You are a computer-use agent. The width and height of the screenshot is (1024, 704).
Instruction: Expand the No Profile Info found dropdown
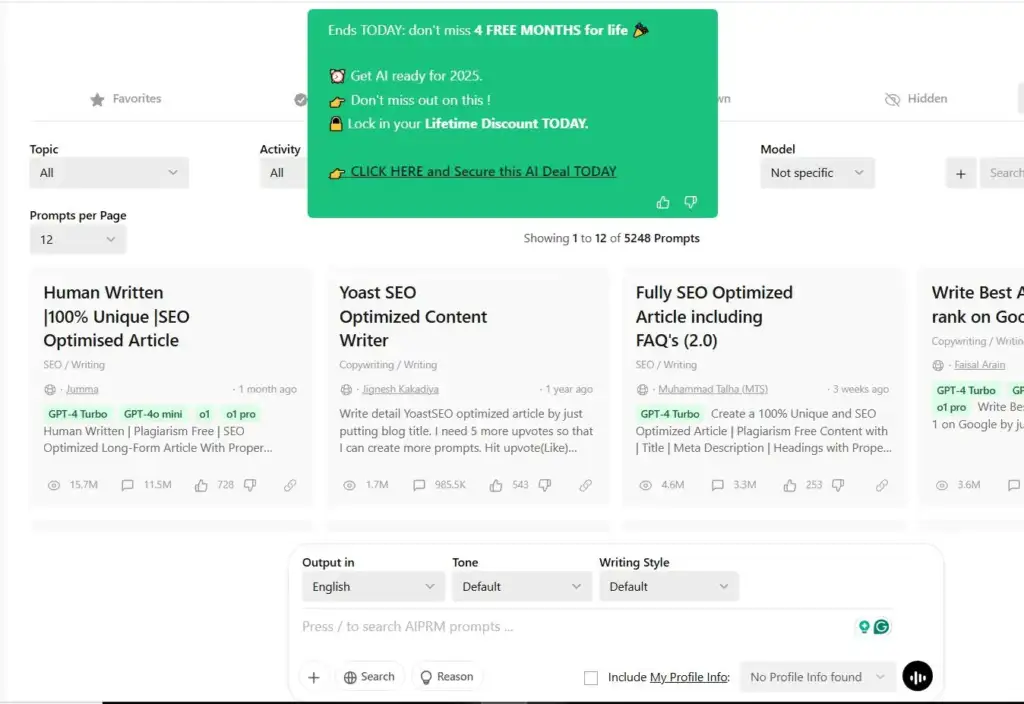click(817, 677)
